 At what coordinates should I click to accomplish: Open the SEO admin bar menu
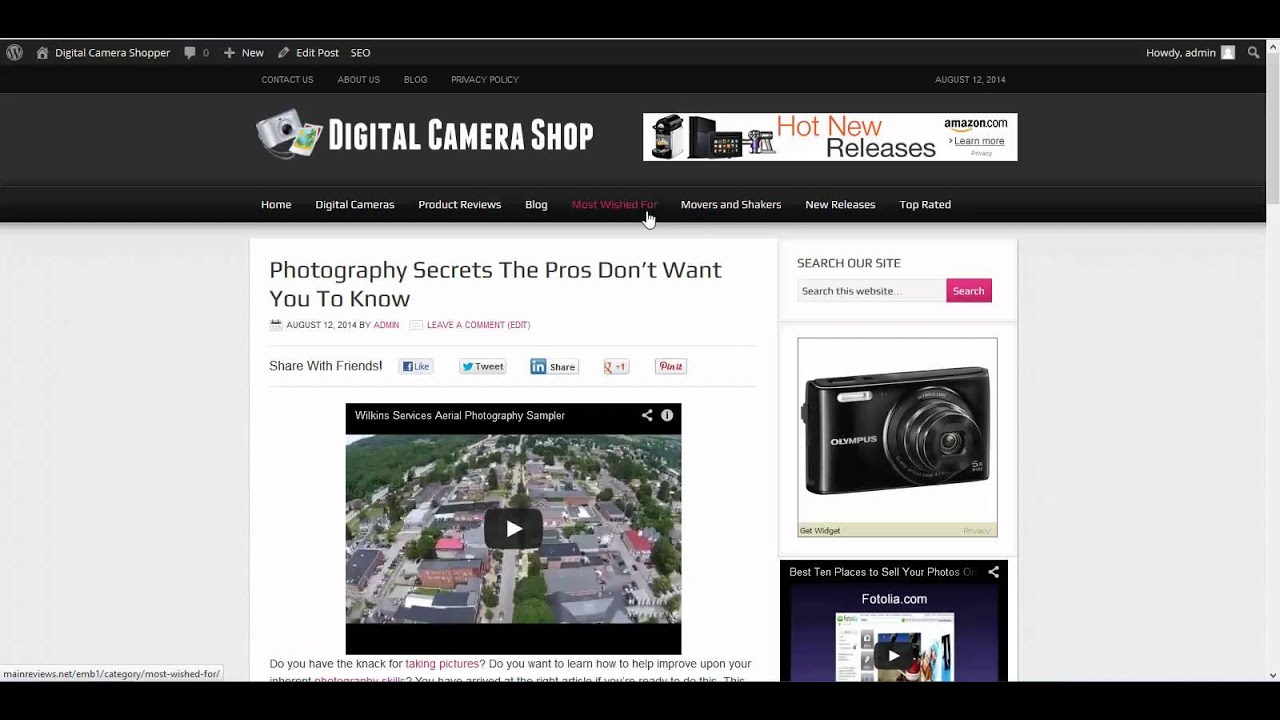point(360,53)
